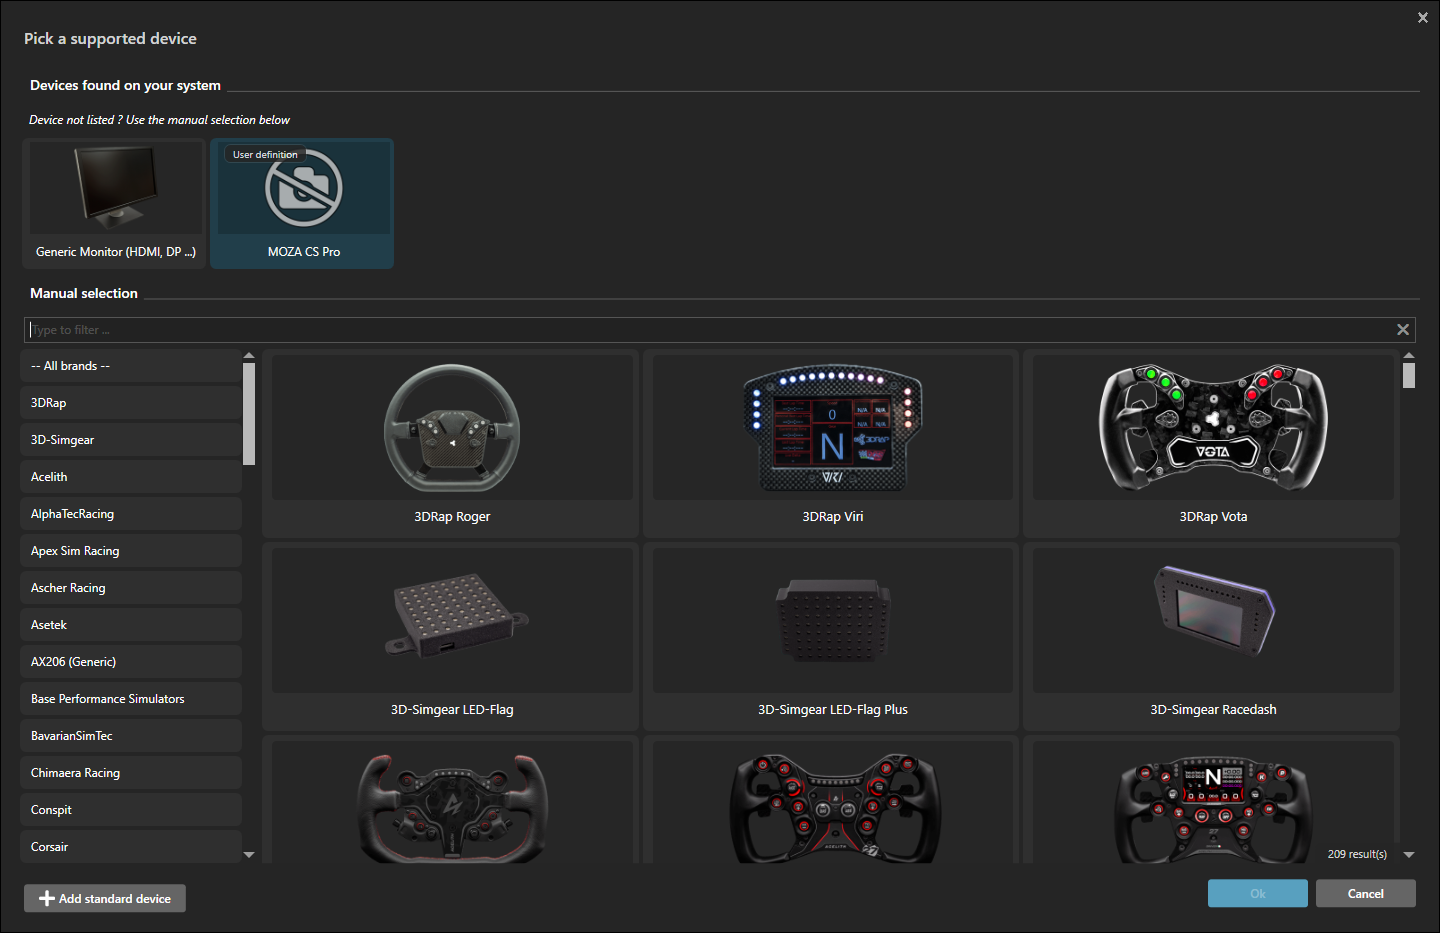
Task: Click the brand list scroll-down arrow
Action: click(249, 855)
